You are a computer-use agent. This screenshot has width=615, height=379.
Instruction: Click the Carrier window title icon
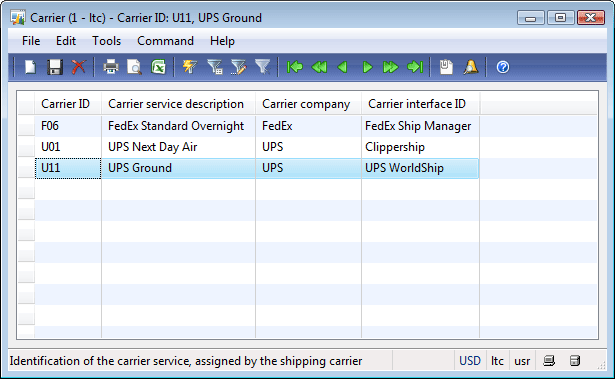(18, 18)
